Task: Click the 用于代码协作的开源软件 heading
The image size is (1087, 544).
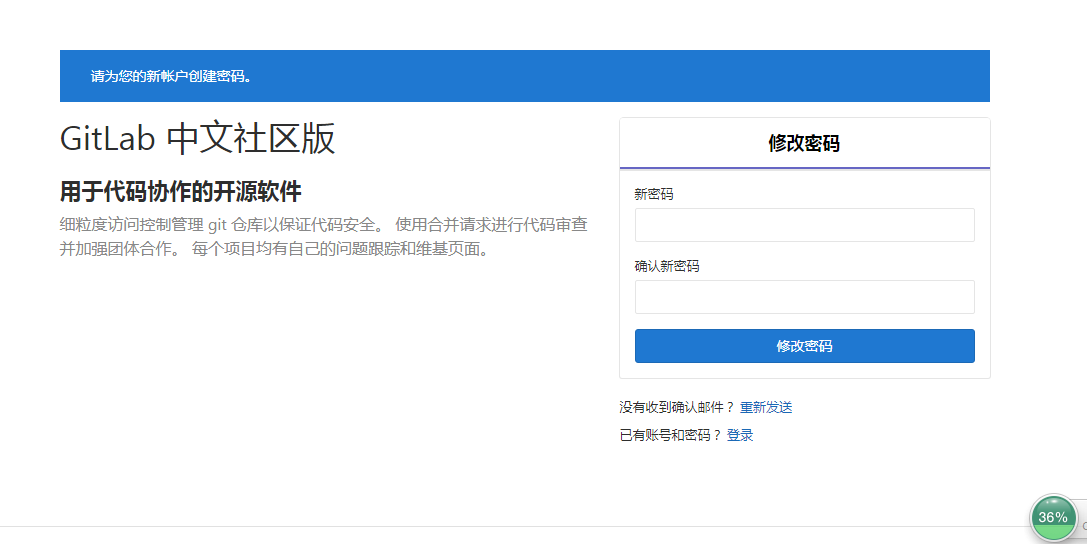Action: pos(180,192)
